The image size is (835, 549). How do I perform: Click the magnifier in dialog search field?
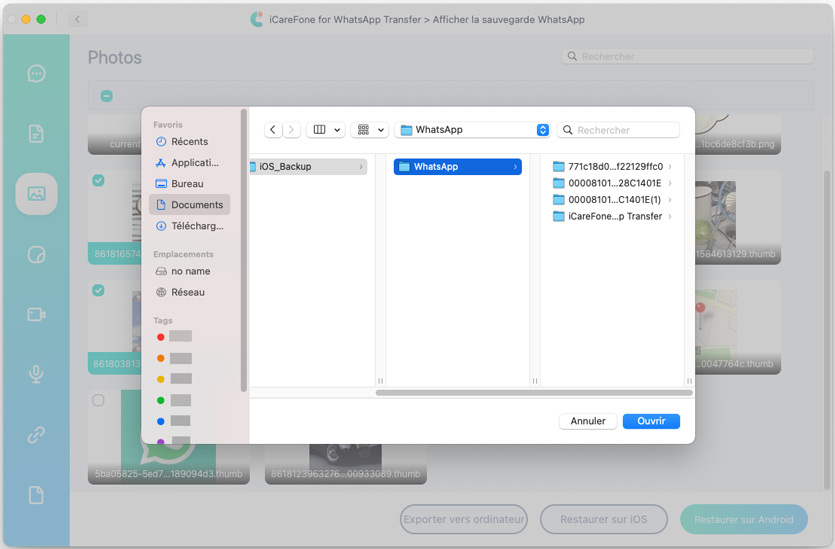568,130
